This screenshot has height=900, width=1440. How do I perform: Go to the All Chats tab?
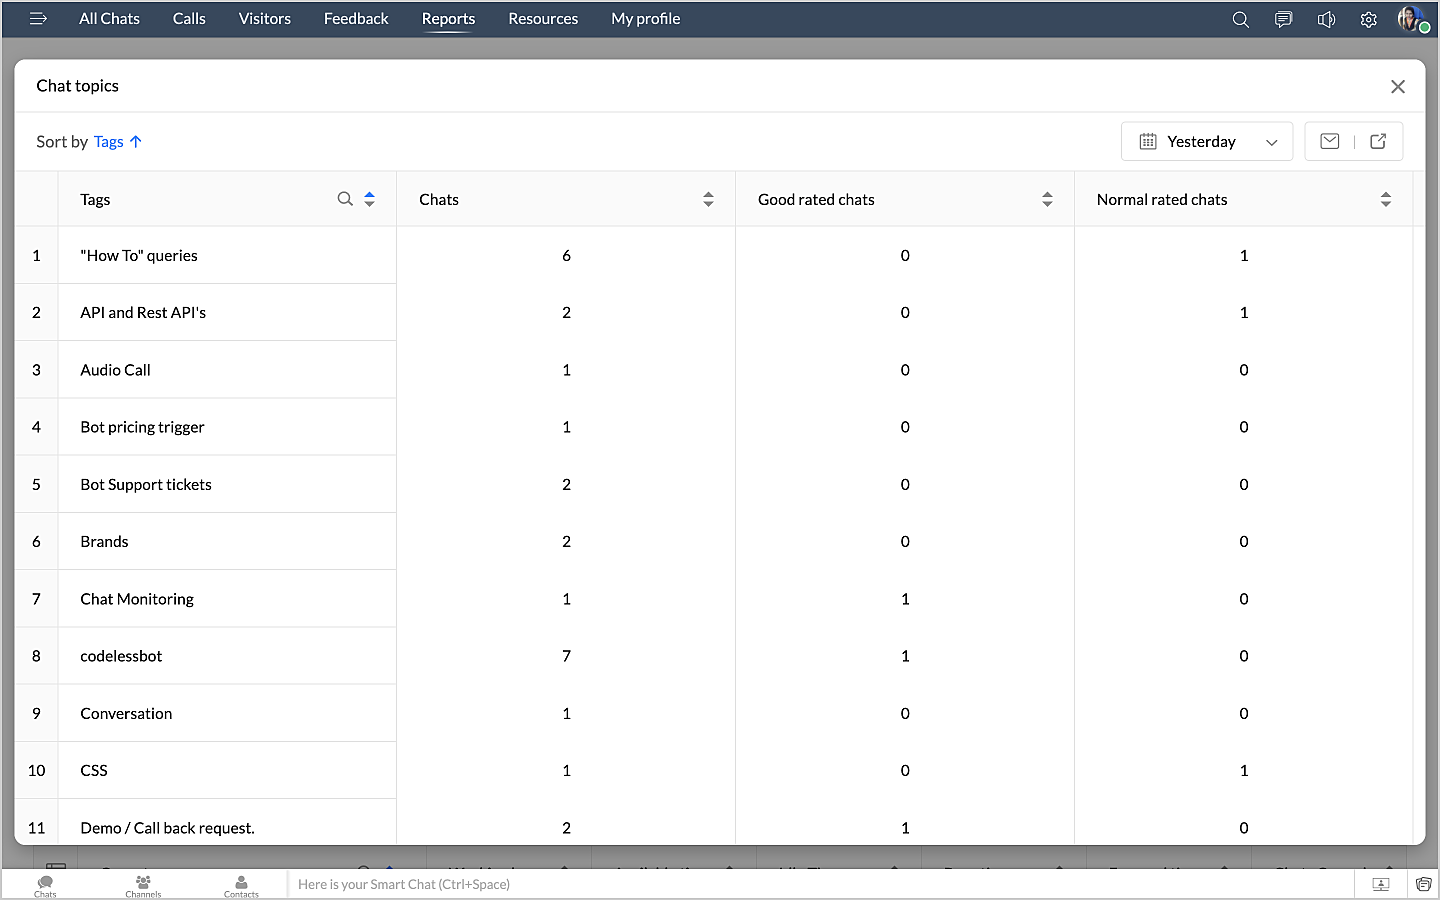pos(109,19)
